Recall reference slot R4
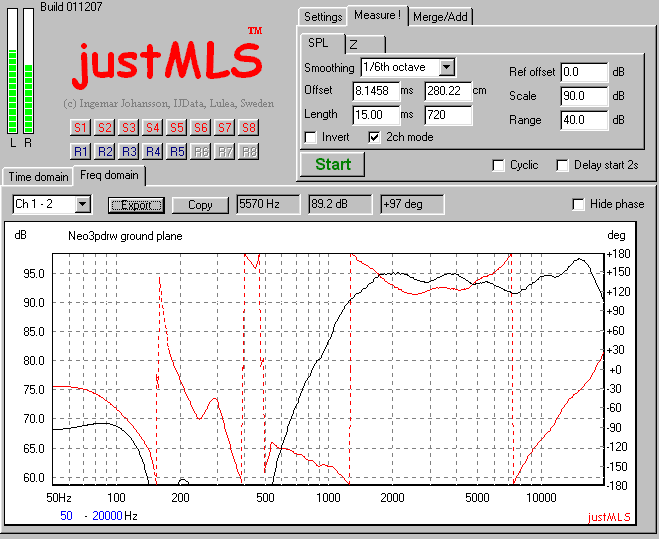 coord(153,151)
